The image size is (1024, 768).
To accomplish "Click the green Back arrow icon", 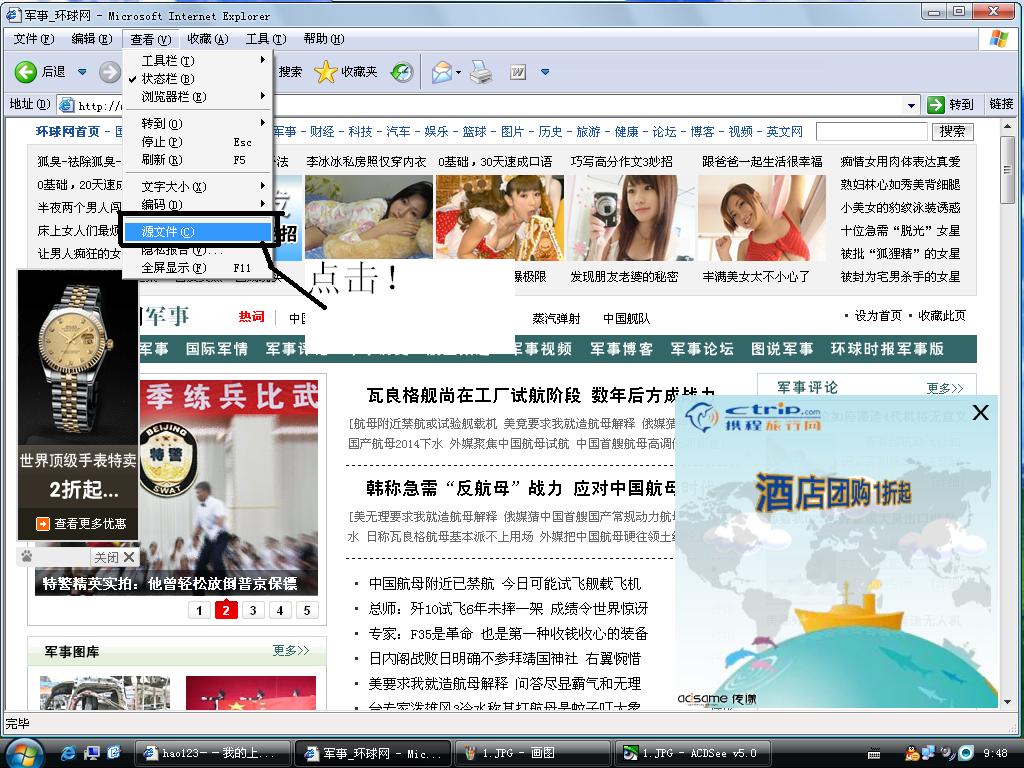I will pos(25,72).
